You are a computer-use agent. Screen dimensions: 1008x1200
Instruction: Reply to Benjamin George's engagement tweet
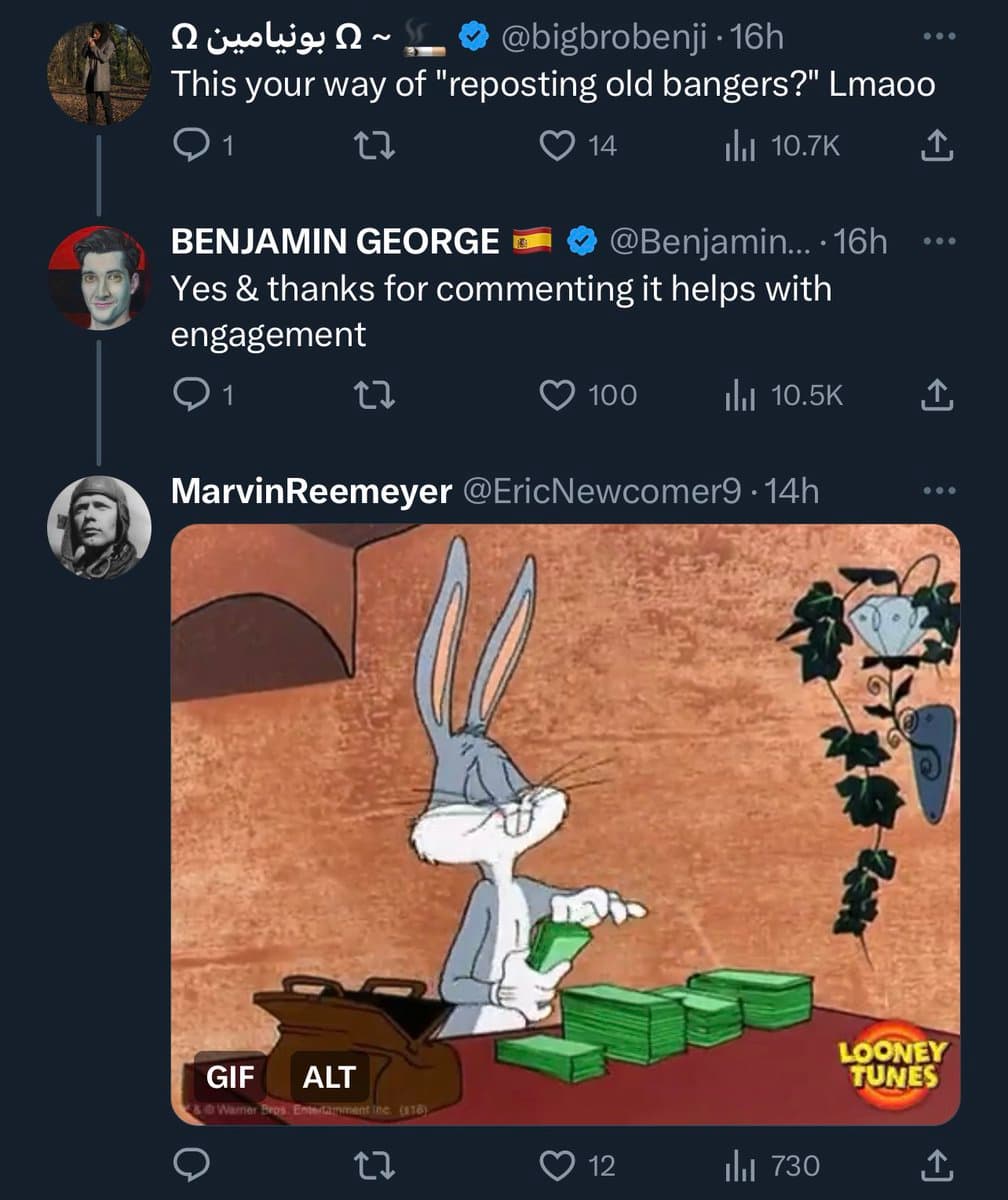[190, 396]
